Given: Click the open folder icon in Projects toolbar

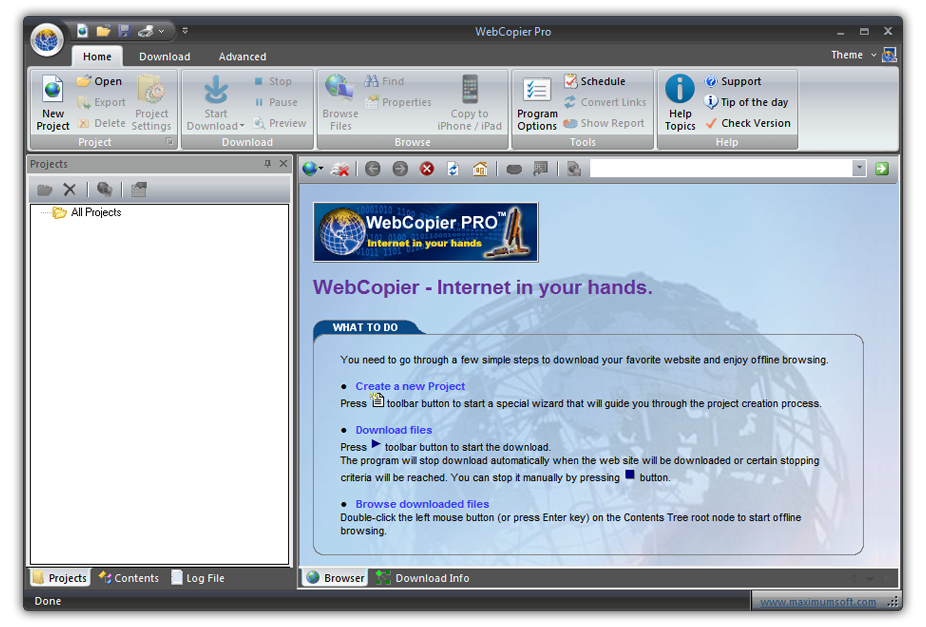Looking at the screenshot, I should click(x=44, y=190).
